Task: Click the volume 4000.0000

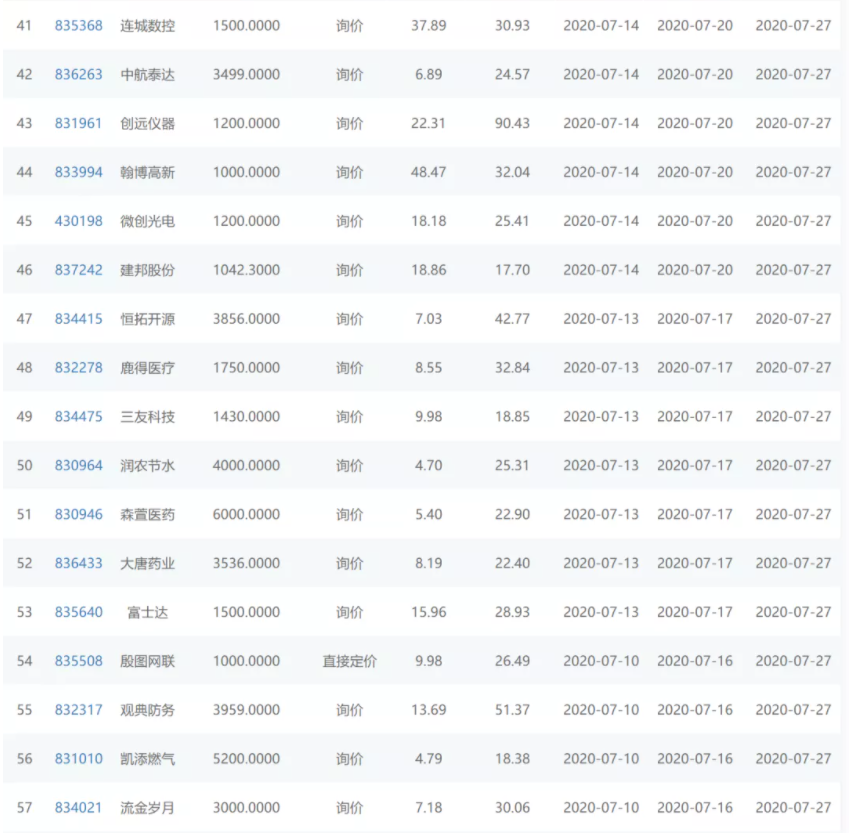Action: (246, 465)
